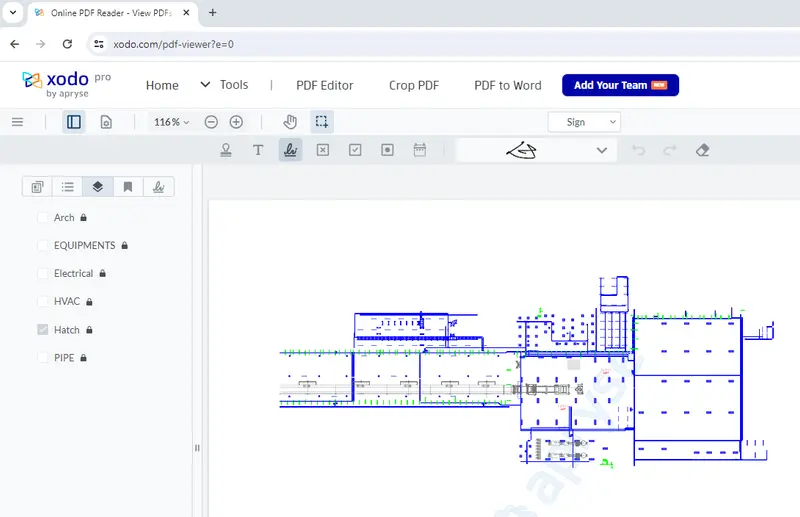This screenshot has height=517, width=800.
Task: Click the Add Your Team button
Action: [620, 85]
